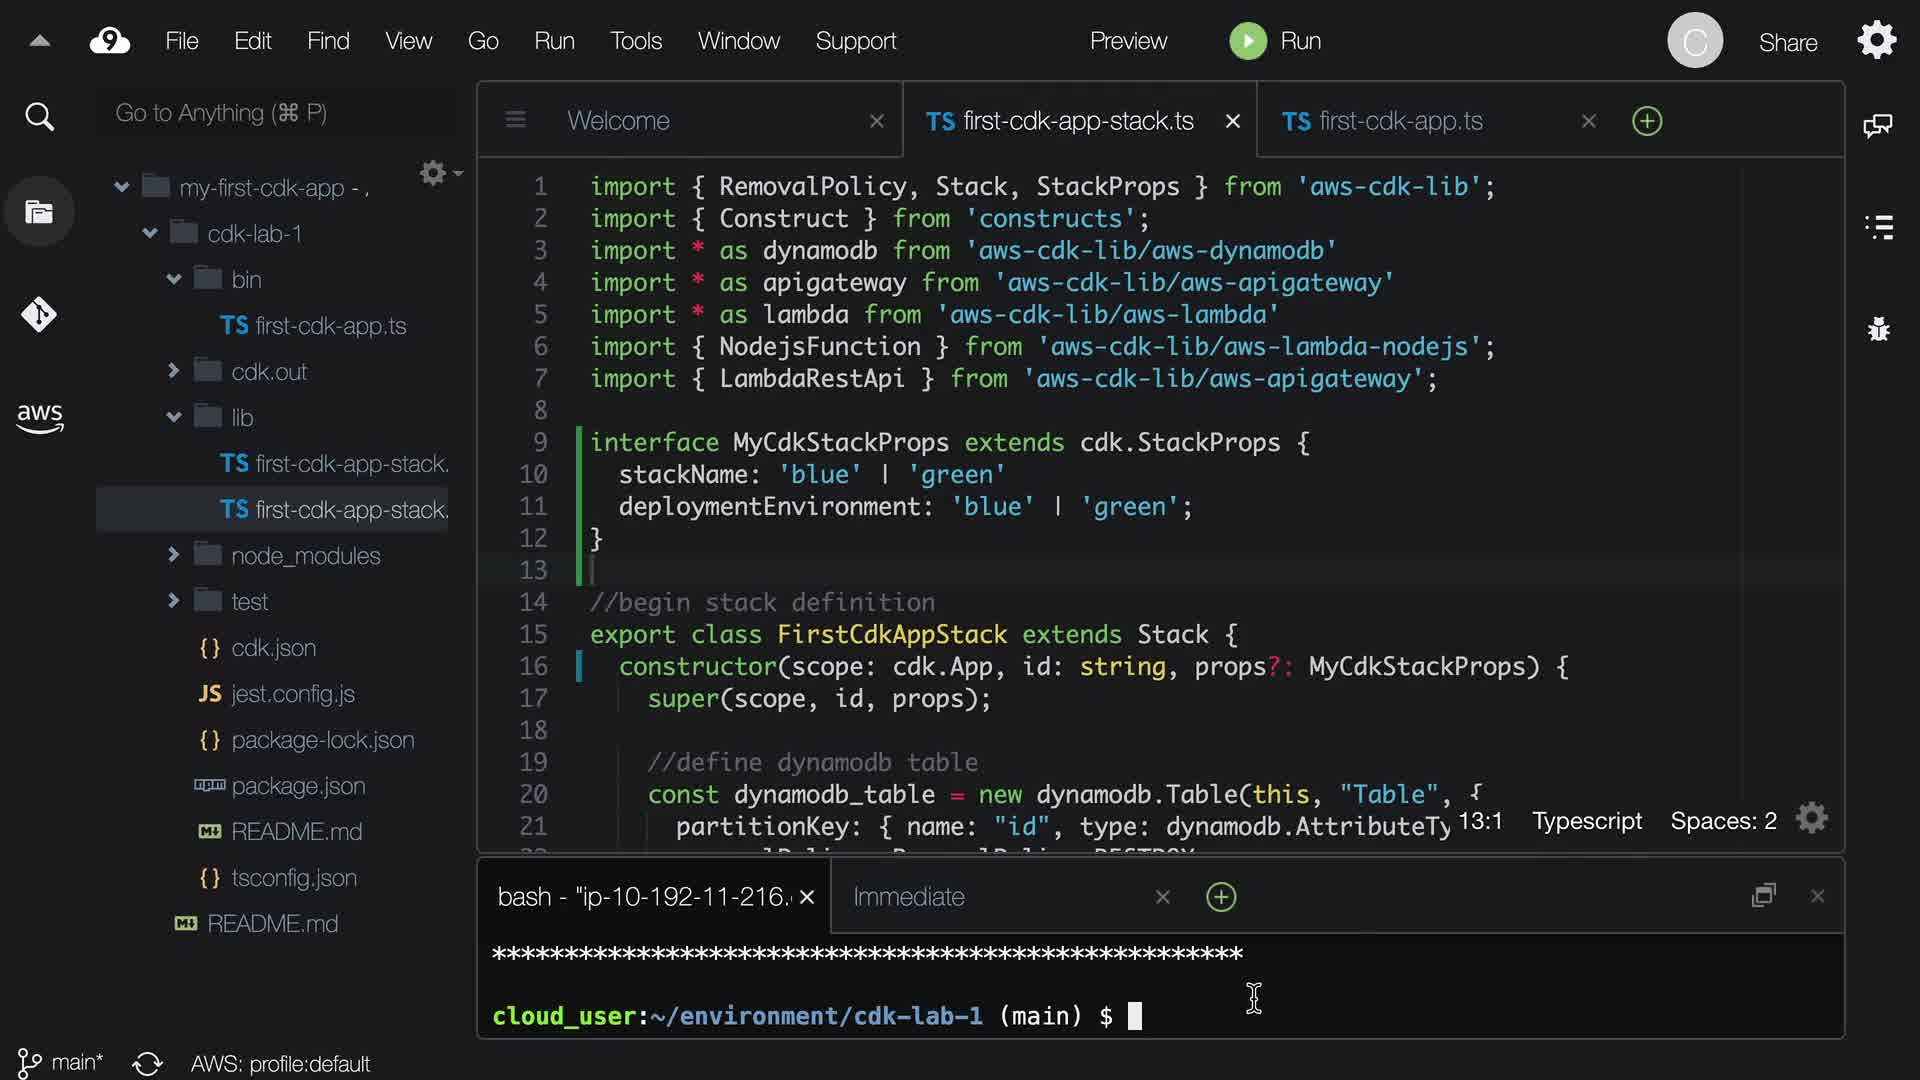Open the Tools menu

(635, 41)
